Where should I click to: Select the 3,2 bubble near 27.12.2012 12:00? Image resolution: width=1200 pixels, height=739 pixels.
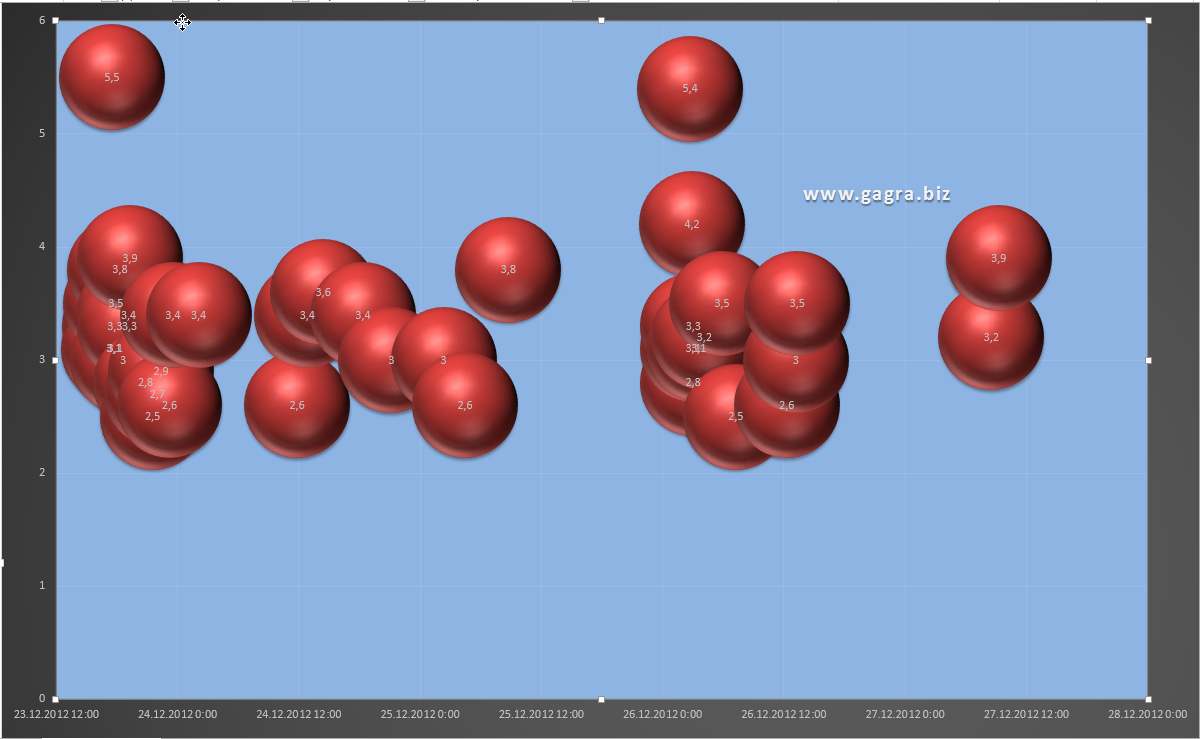[991, 337]
